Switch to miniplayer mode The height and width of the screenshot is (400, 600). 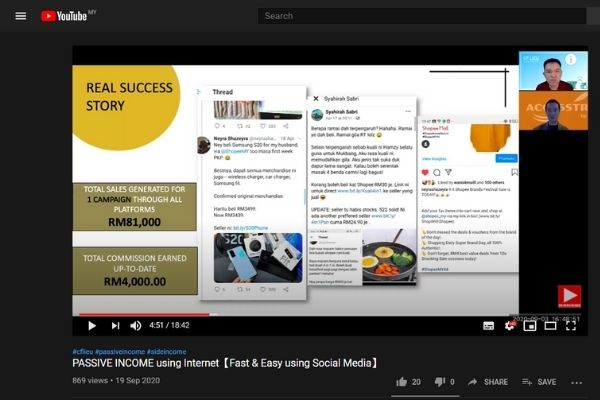pos(530,326)
